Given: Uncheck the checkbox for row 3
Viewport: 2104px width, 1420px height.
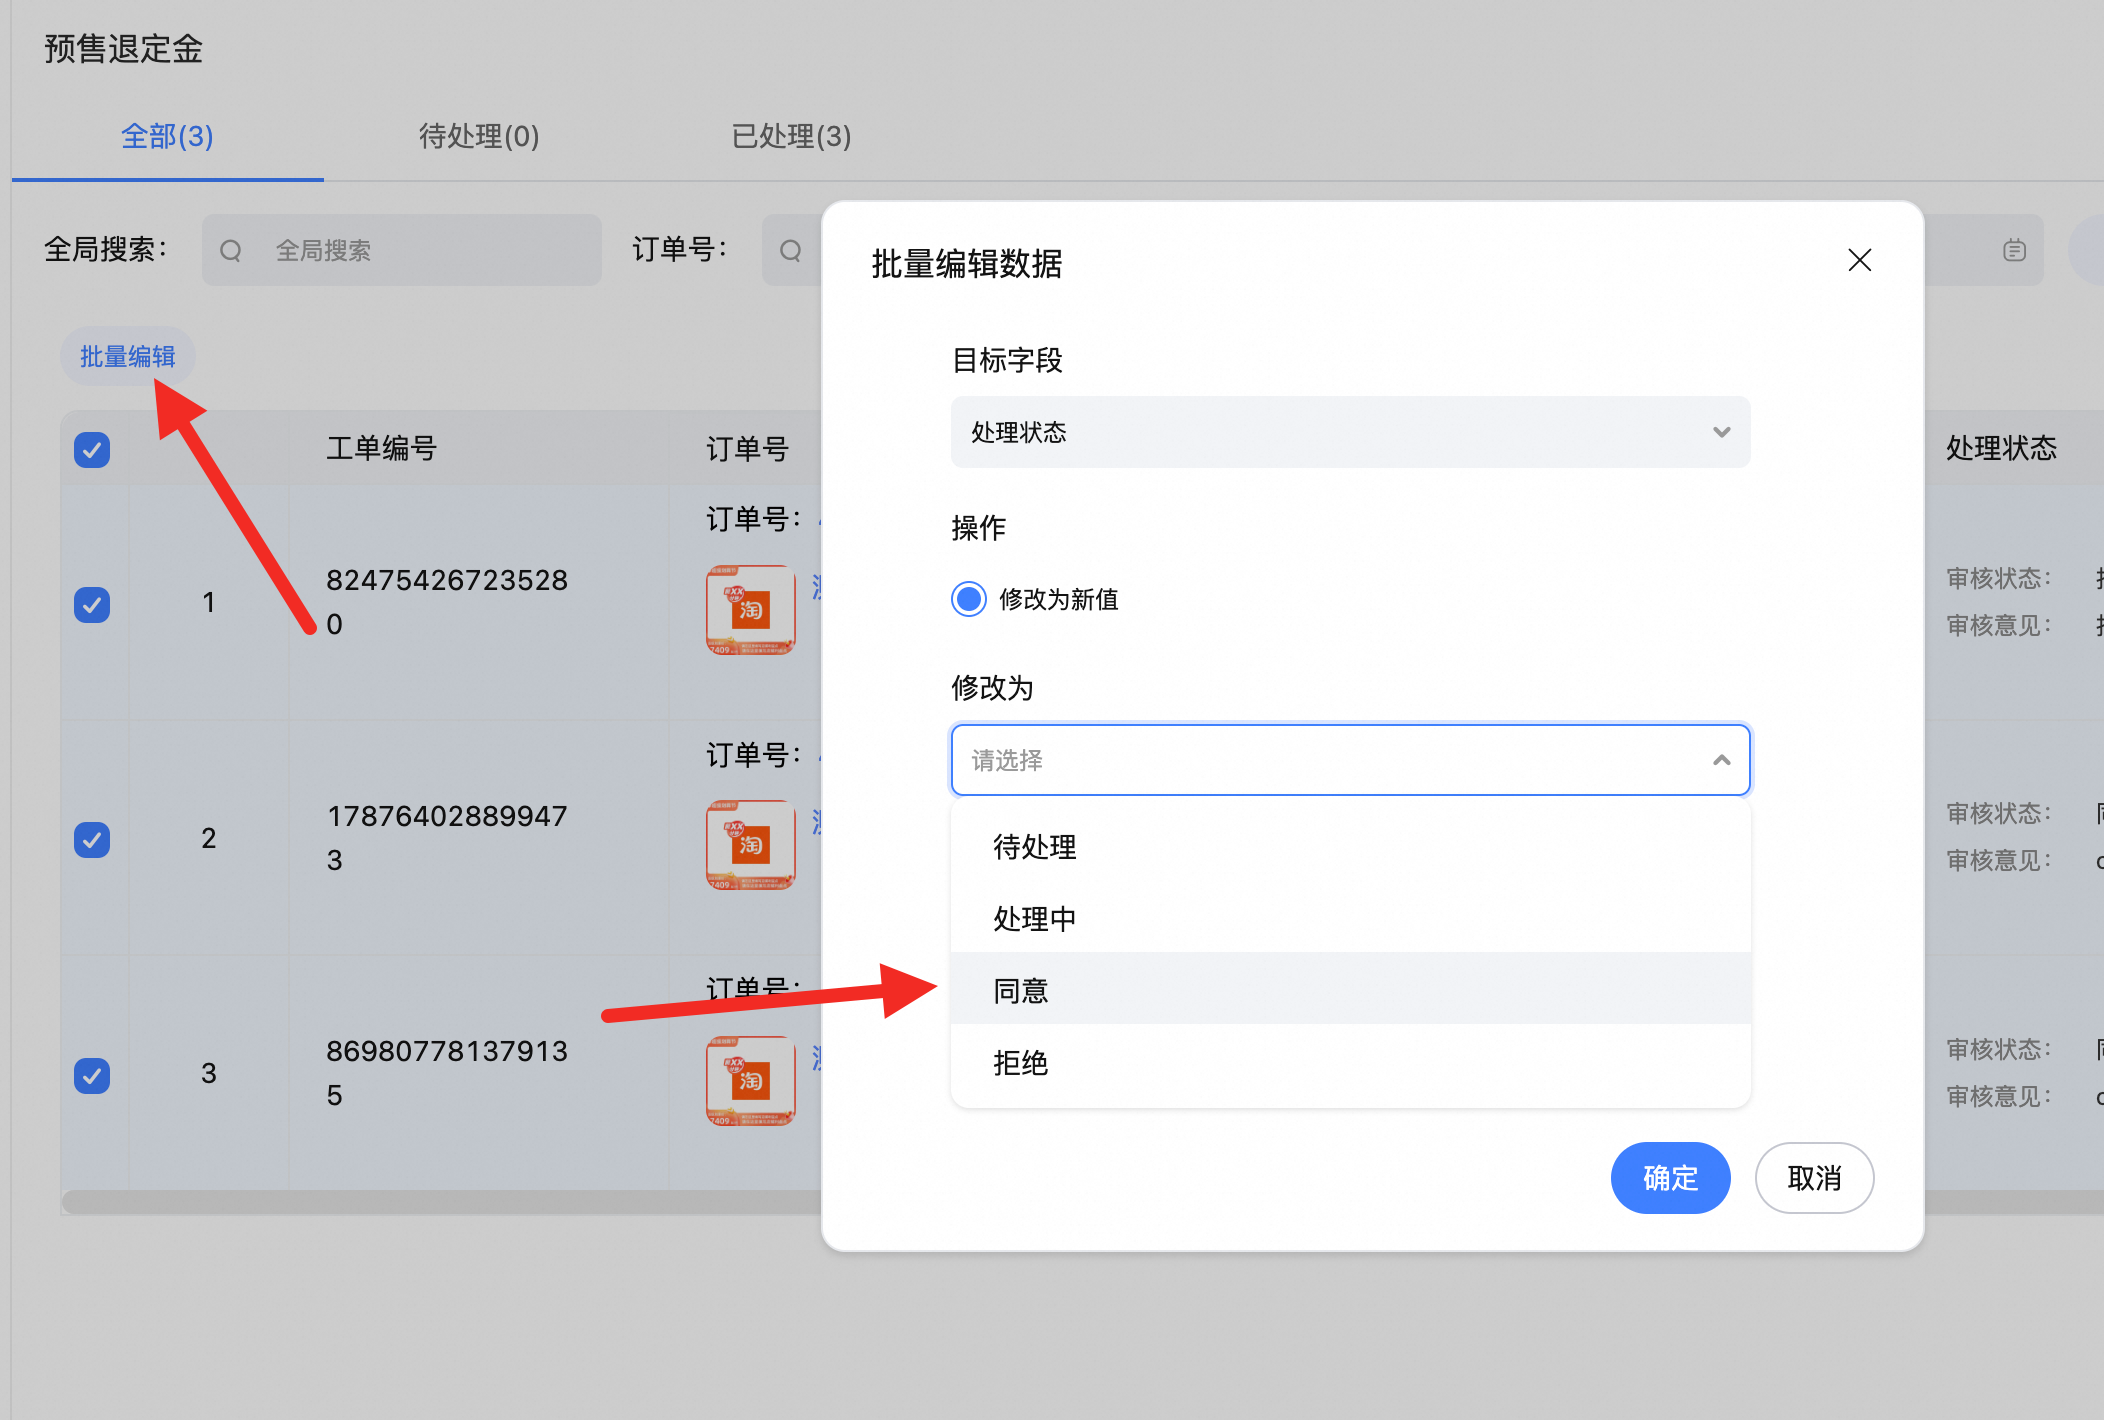Looking at the screenshot, I should pyautogui.click(x=92, y=1075).
